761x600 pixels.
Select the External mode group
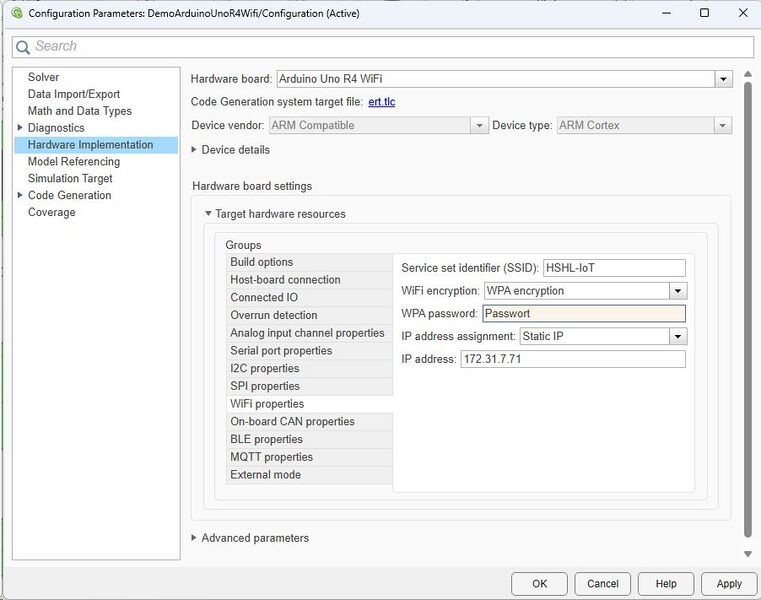point(309,475)
